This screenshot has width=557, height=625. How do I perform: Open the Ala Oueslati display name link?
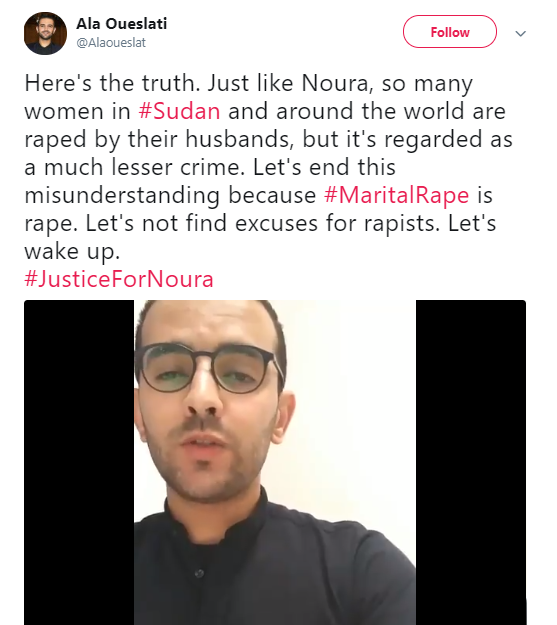(x=122, y=24)
